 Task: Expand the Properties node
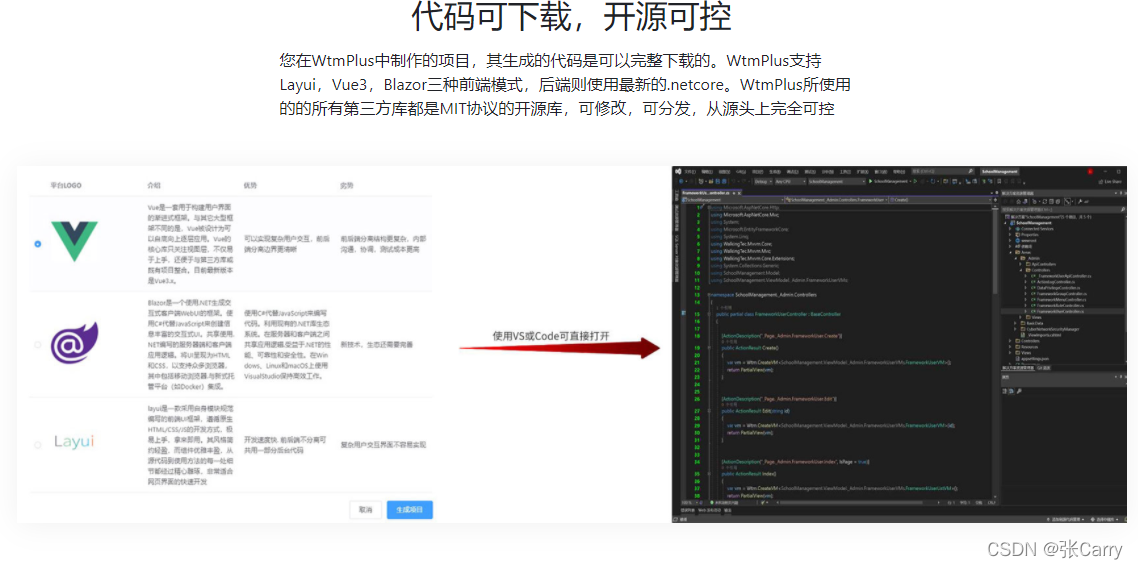[1010, 234]
